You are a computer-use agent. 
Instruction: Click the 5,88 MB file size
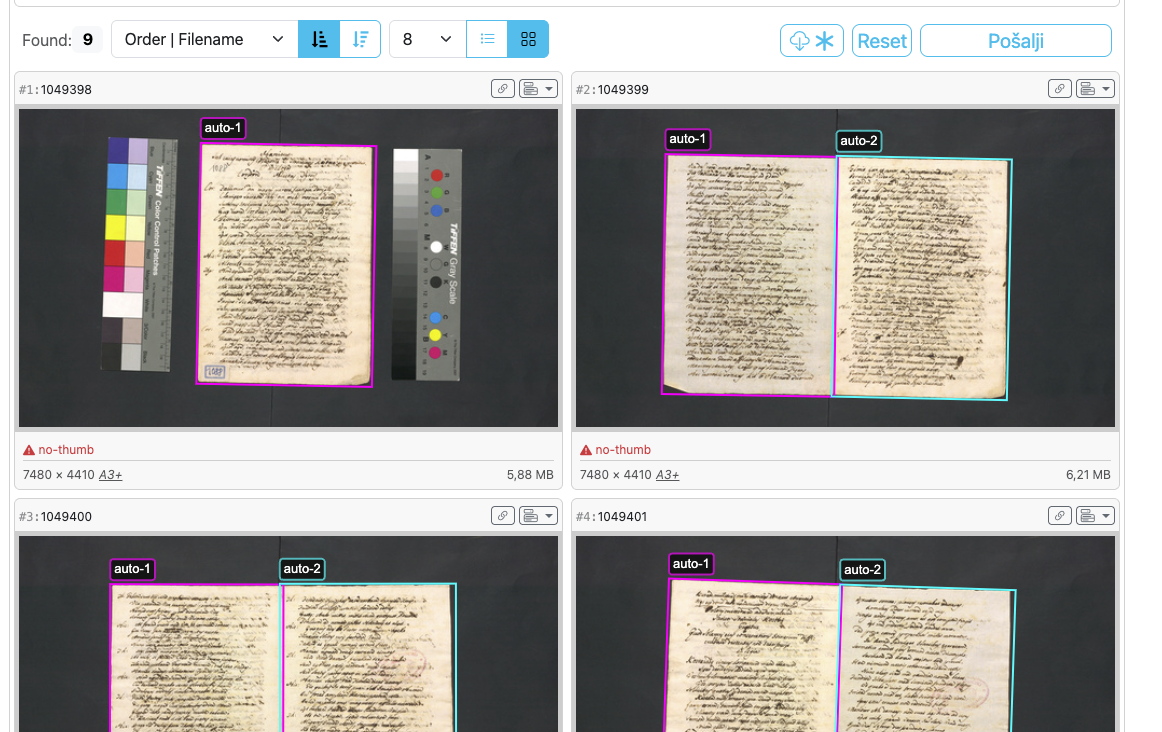tap(530, 475)
